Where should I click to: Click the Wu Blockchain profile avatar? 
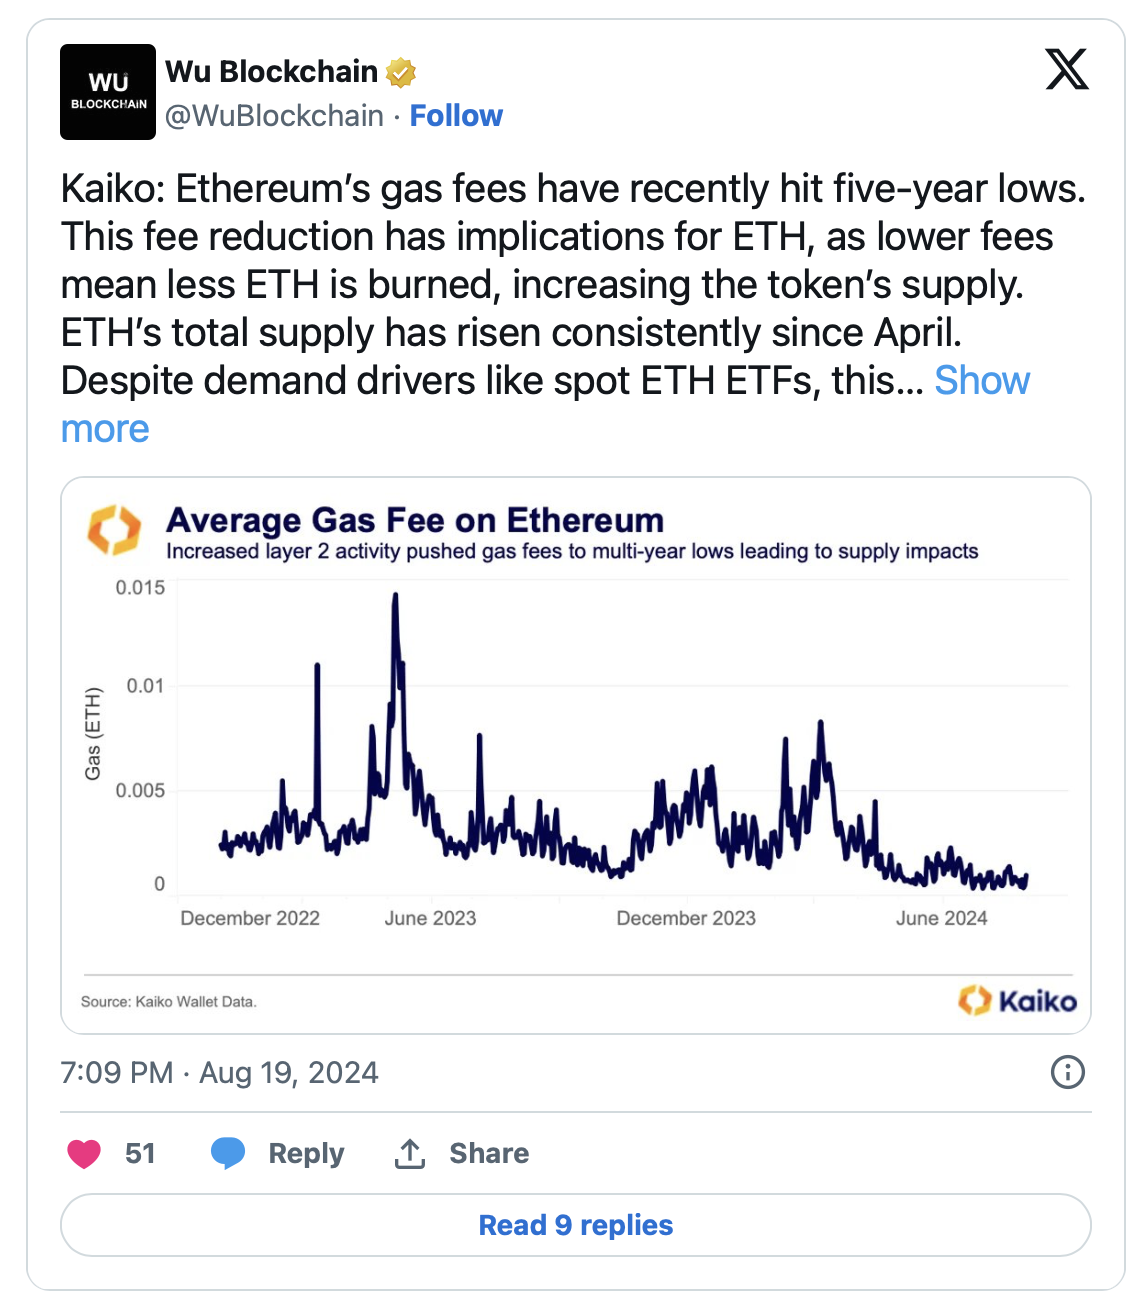coord(108,90)
